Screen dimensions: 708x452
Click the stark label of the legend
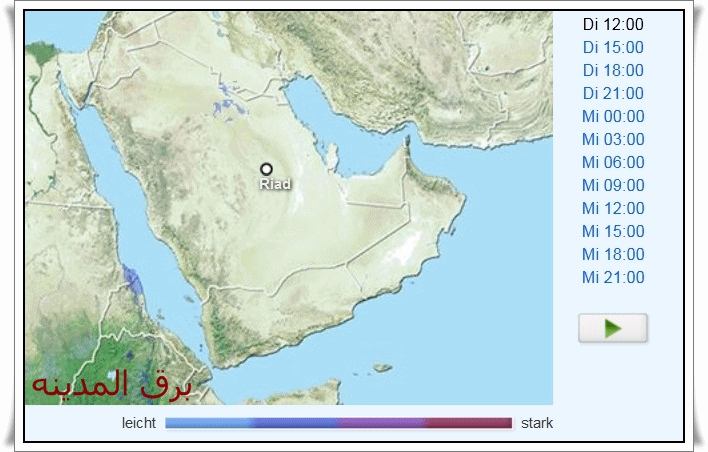[537, 423]
